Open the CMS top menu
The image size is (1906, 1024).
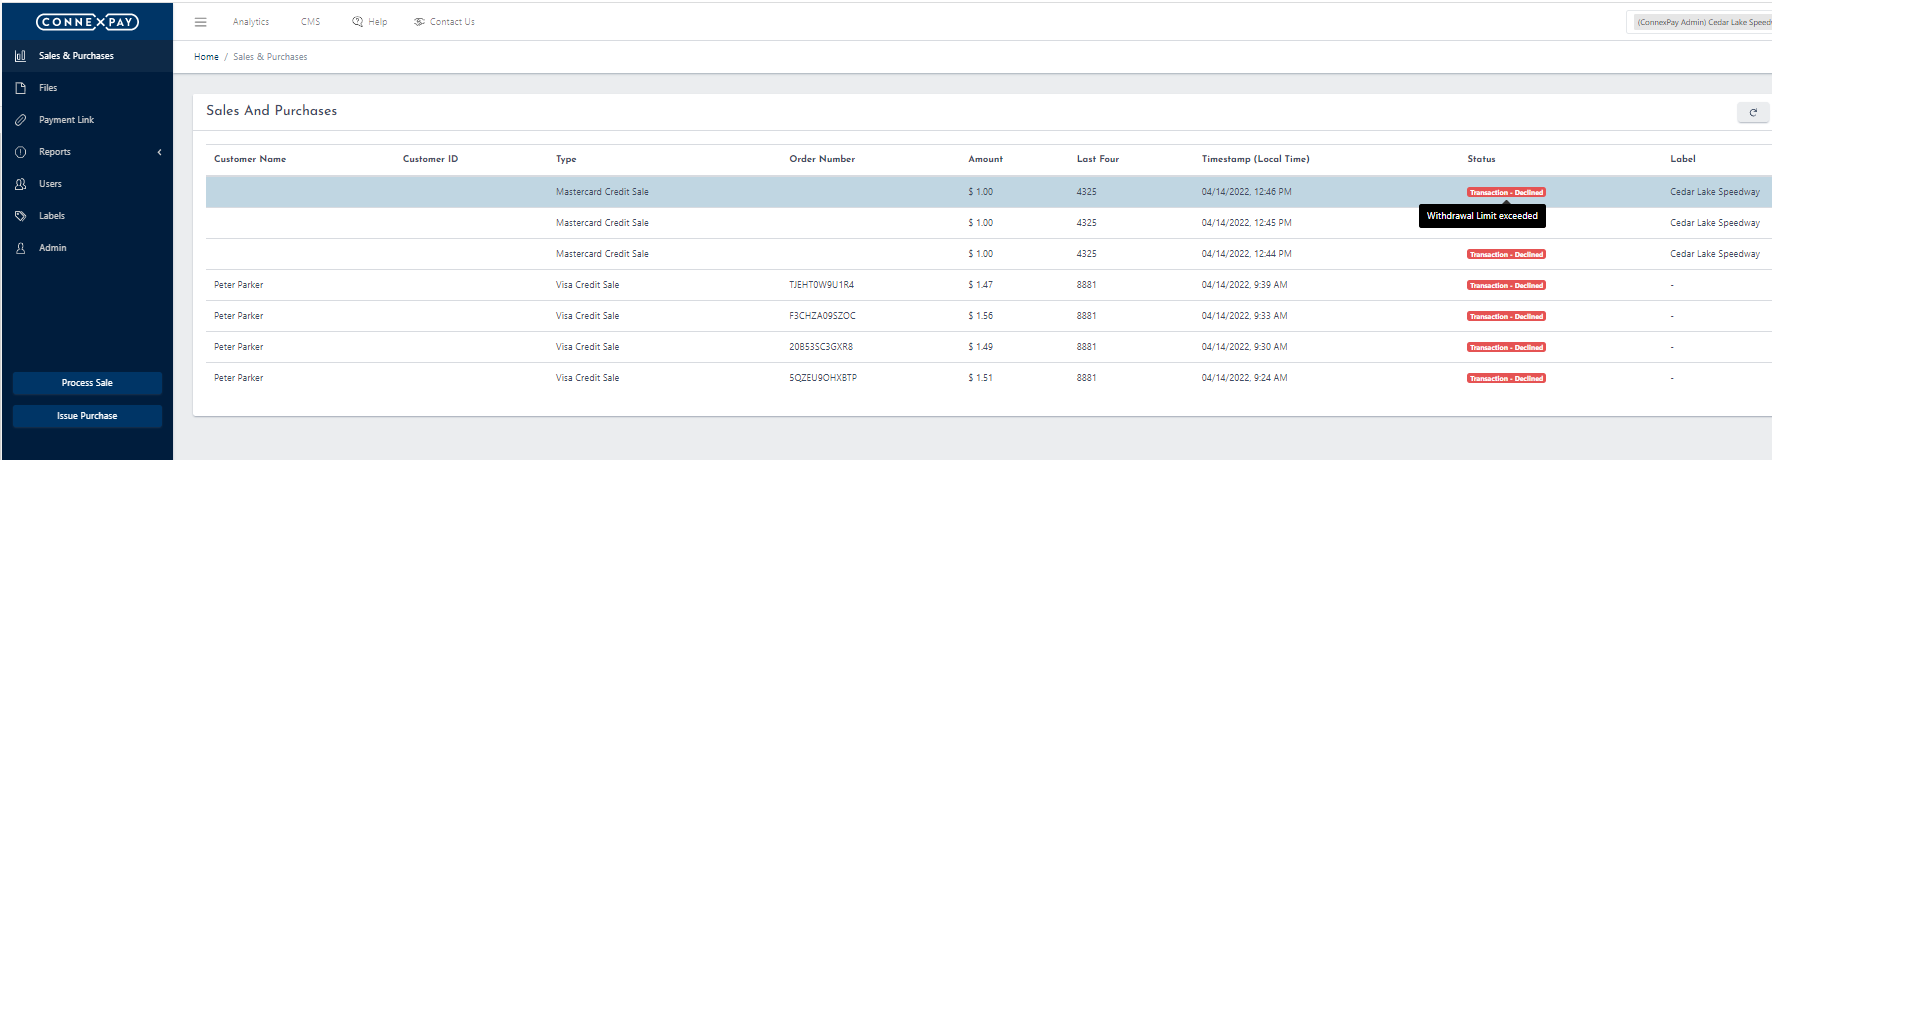311,22
